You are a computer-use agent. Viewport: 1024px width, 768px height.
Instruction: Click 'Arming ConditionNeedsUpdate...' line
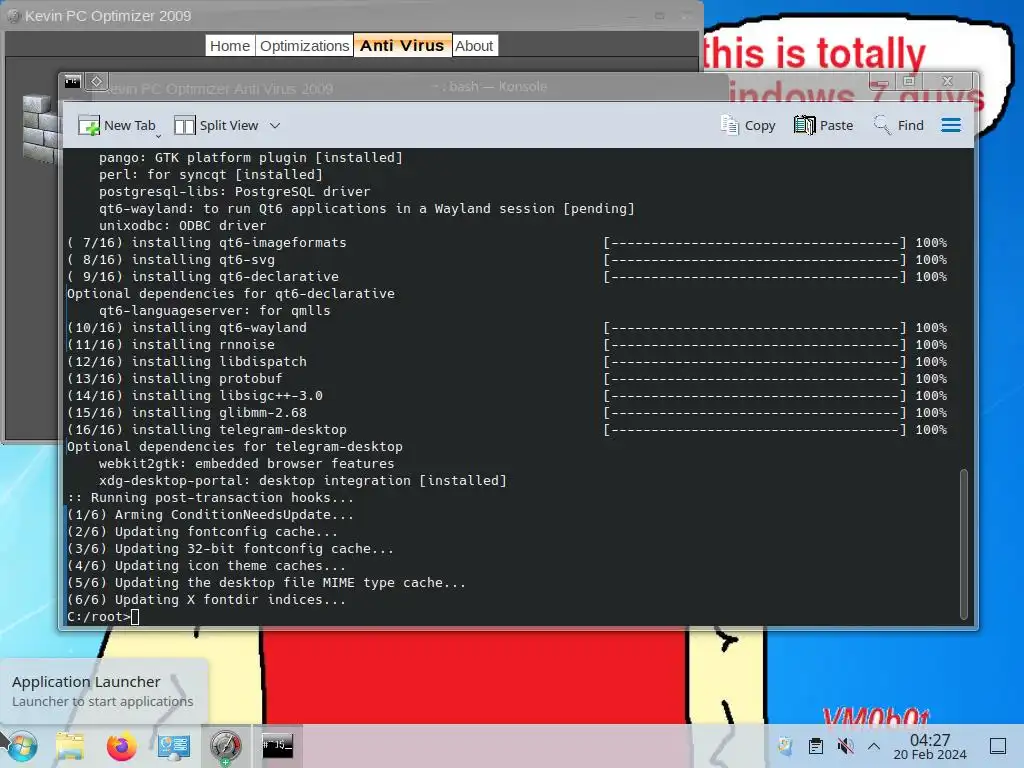click(x=210, y=515)
